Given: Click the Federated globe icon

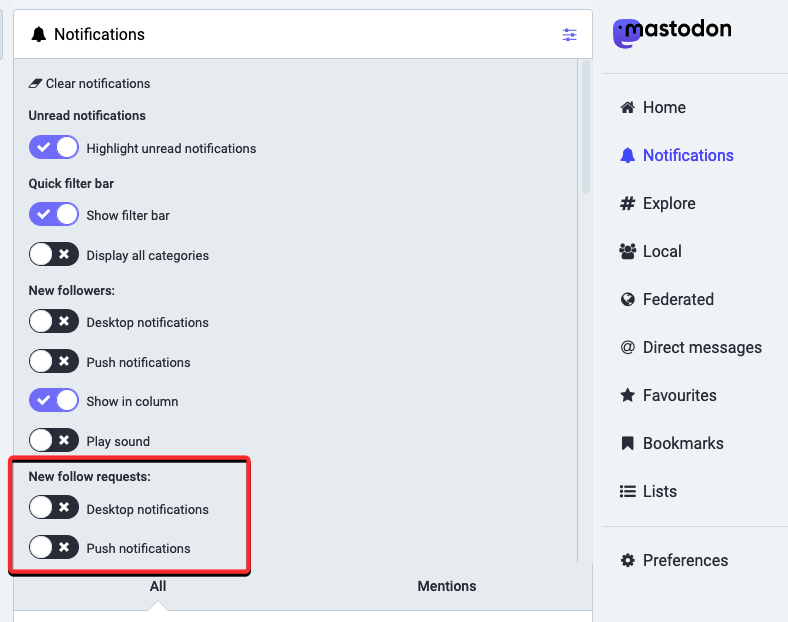Looking at the screenshot, I should 628,299.
